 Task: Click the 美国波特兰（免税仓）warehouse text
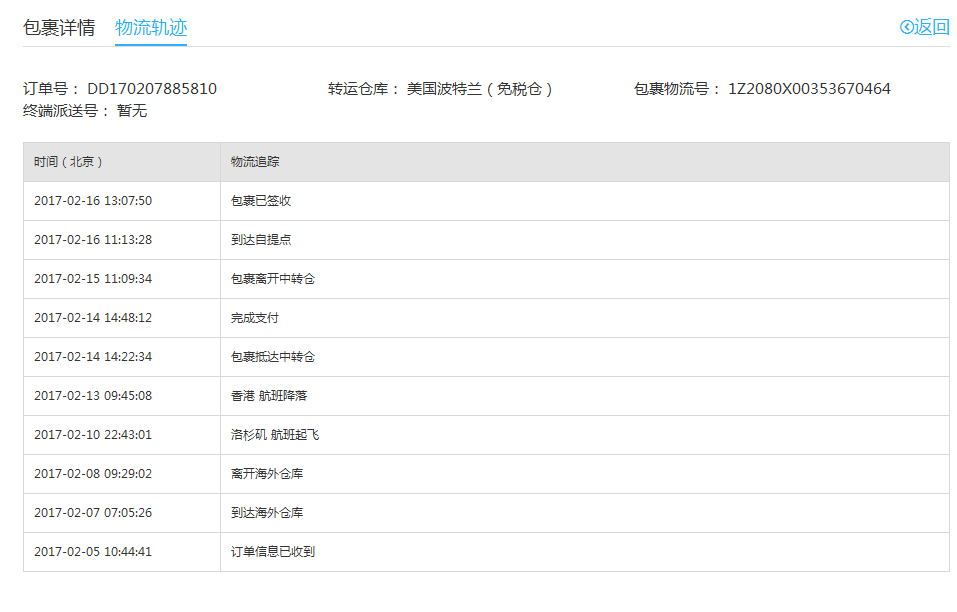pos(480,89)
